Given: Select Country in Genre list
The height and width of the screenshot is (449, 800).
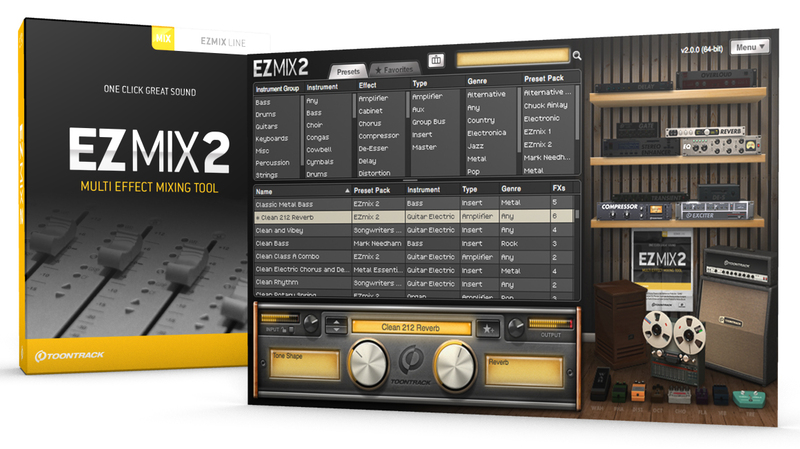Looking at the screenshot, I should (481, 120).
